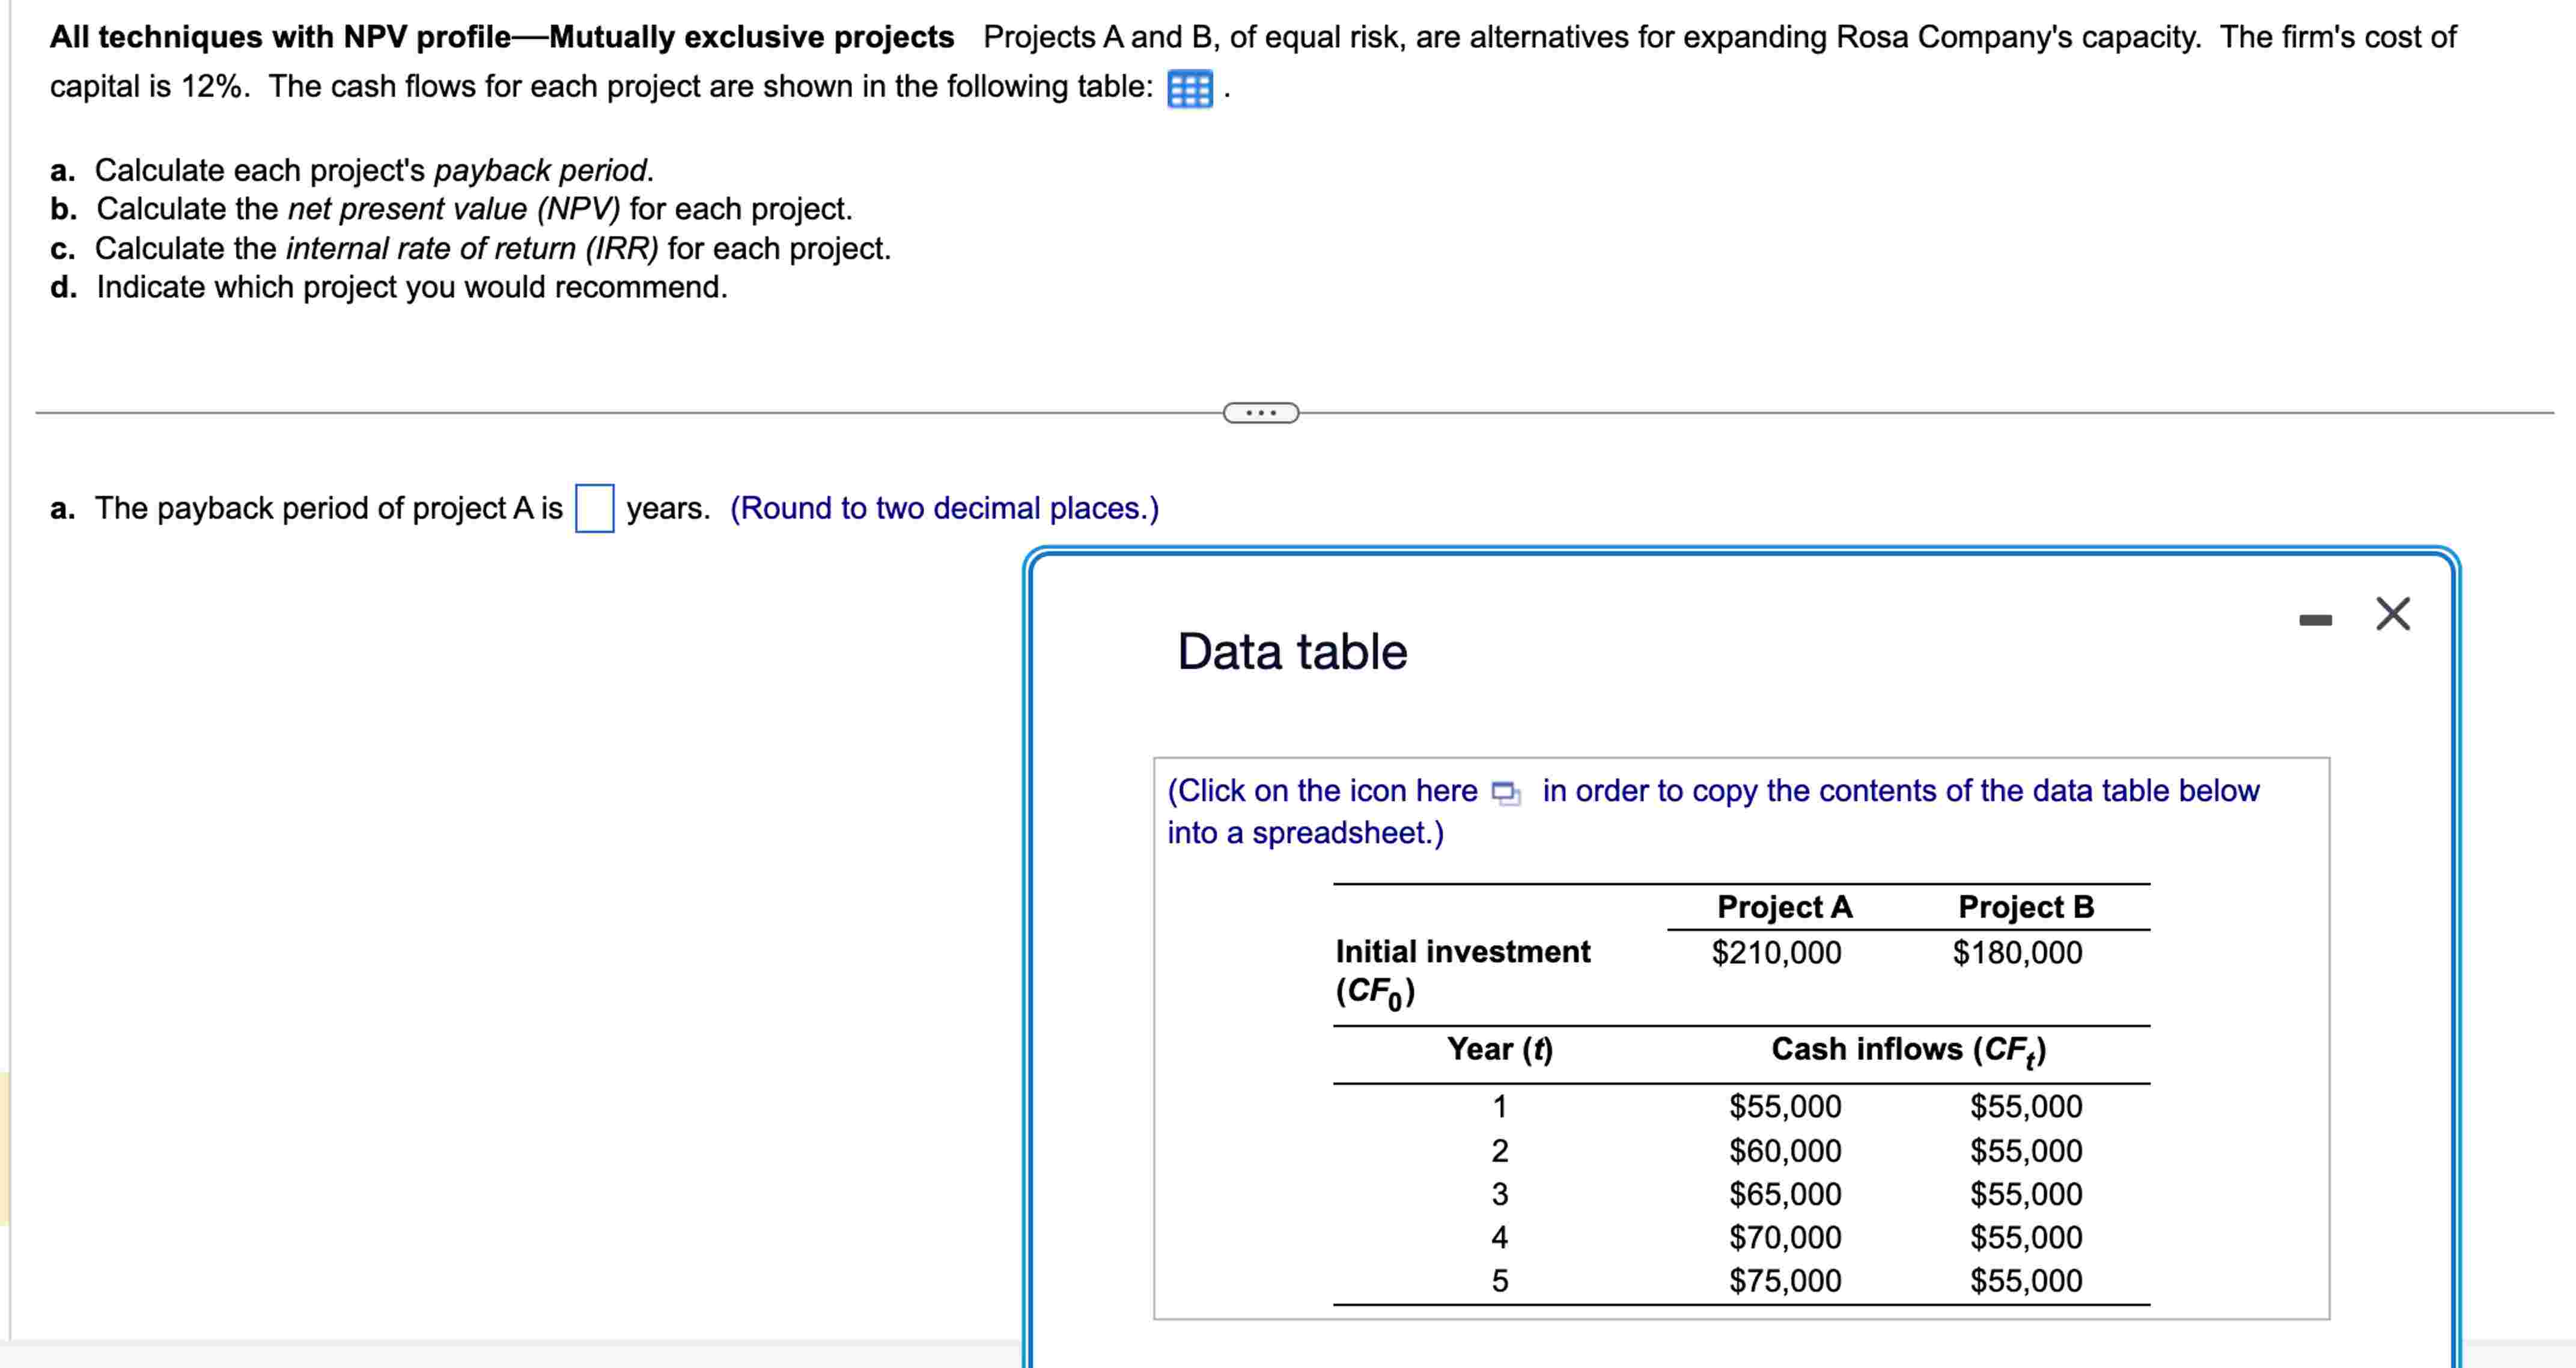Click Project A year 3 inflow $65,000

(x=1785, y=1194)
